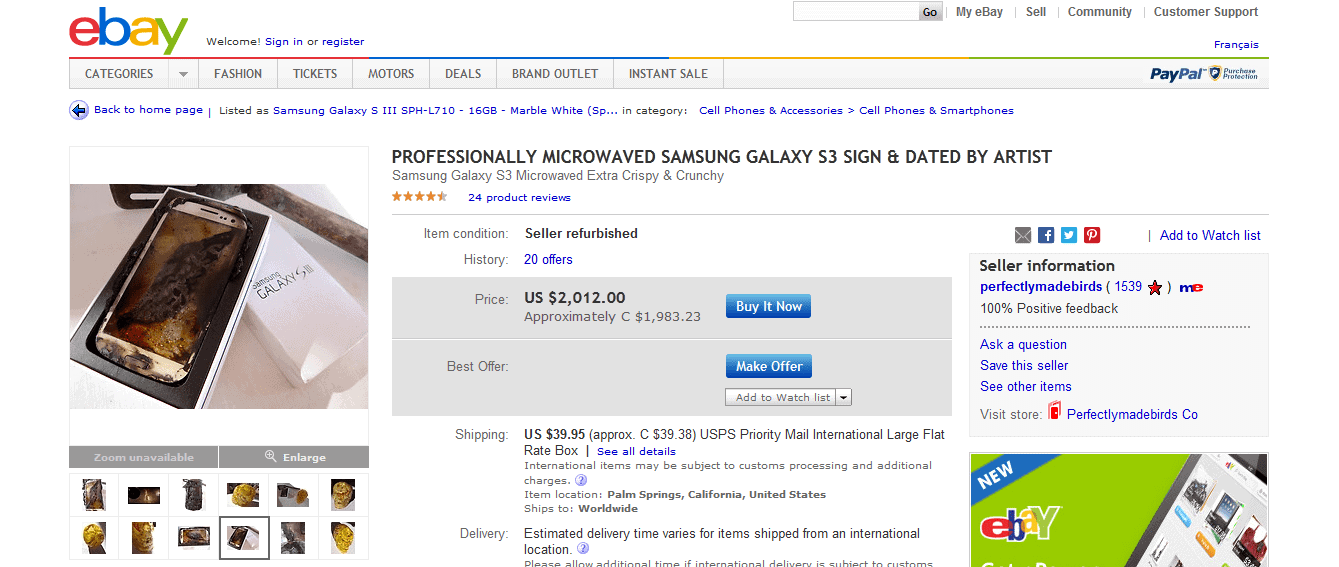Expand the Categories dropdown arrow
The image size is (1339, 567).
point(183,74)
